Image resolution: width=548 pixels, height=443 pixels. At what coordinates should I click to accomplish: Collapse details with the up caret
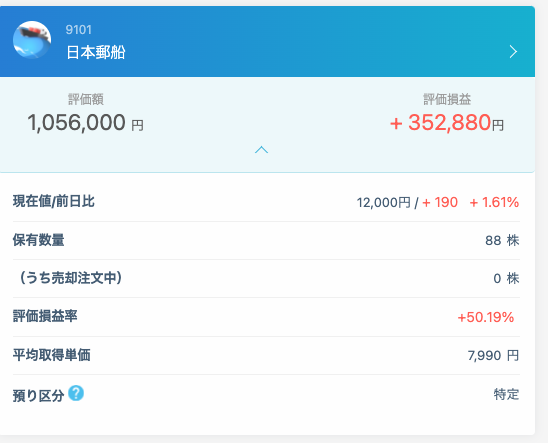[261, 150]
